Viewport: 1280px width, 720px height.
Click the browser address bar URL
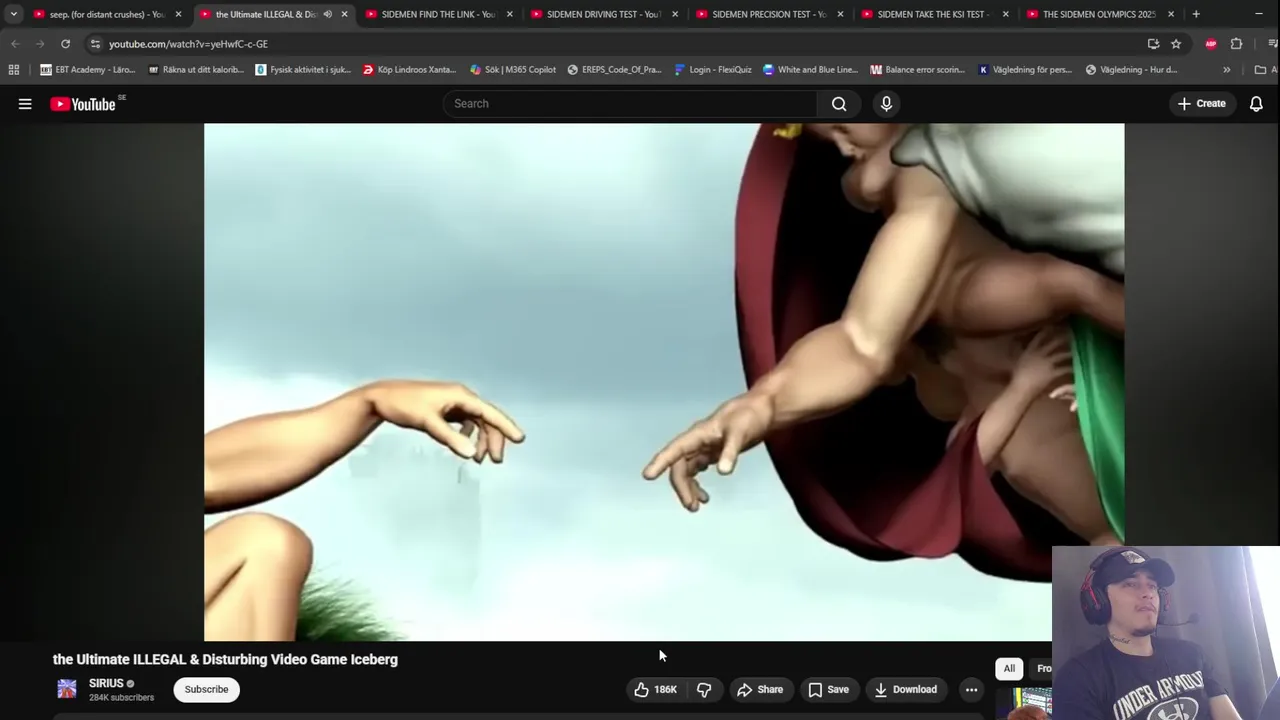click(x=188, y=44)
